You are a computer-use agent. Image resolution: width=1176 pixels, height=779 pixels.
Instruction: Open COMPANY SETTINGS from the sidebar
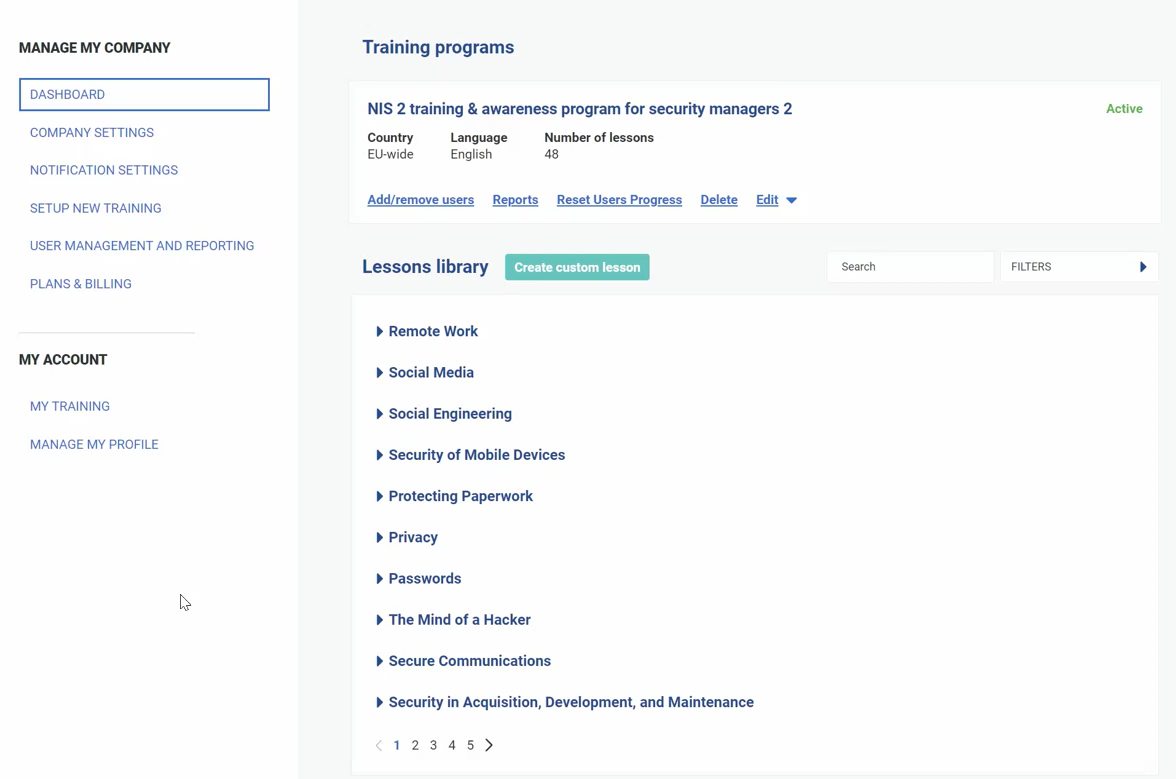coord(92,132)
